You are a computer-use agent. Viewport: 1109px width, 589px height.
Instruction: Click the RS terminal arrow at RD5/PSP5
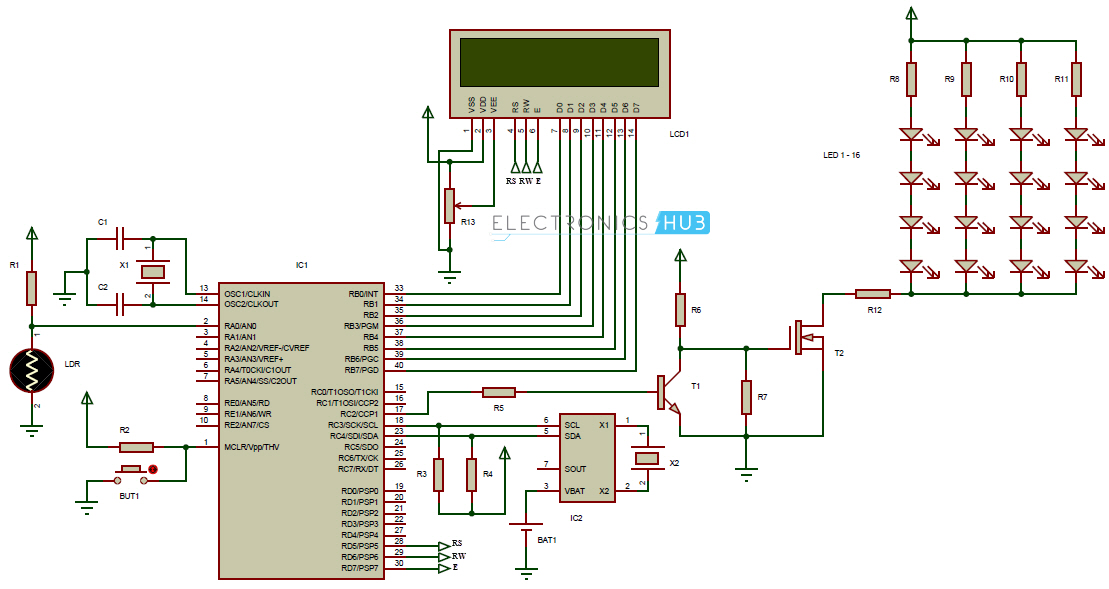(x=444, y=545)
